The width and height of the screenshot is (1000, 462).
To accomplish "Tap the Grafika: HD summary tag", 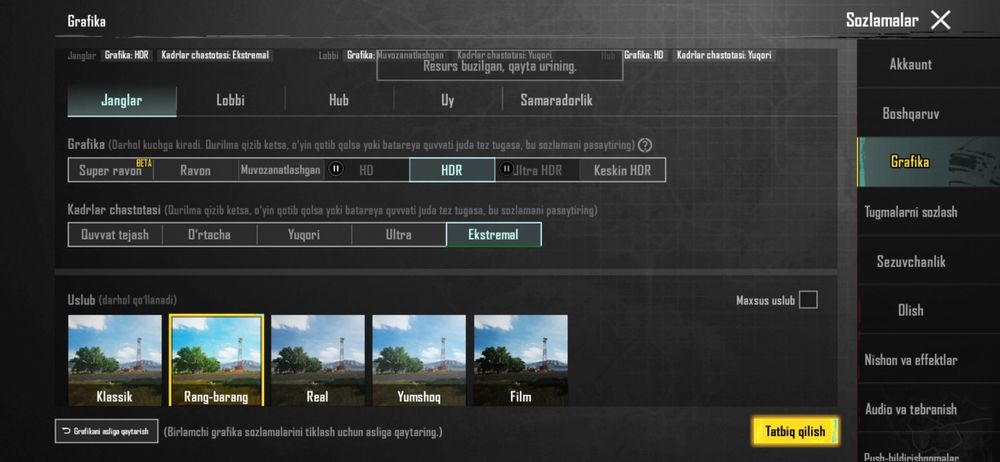I will point(644,56).
